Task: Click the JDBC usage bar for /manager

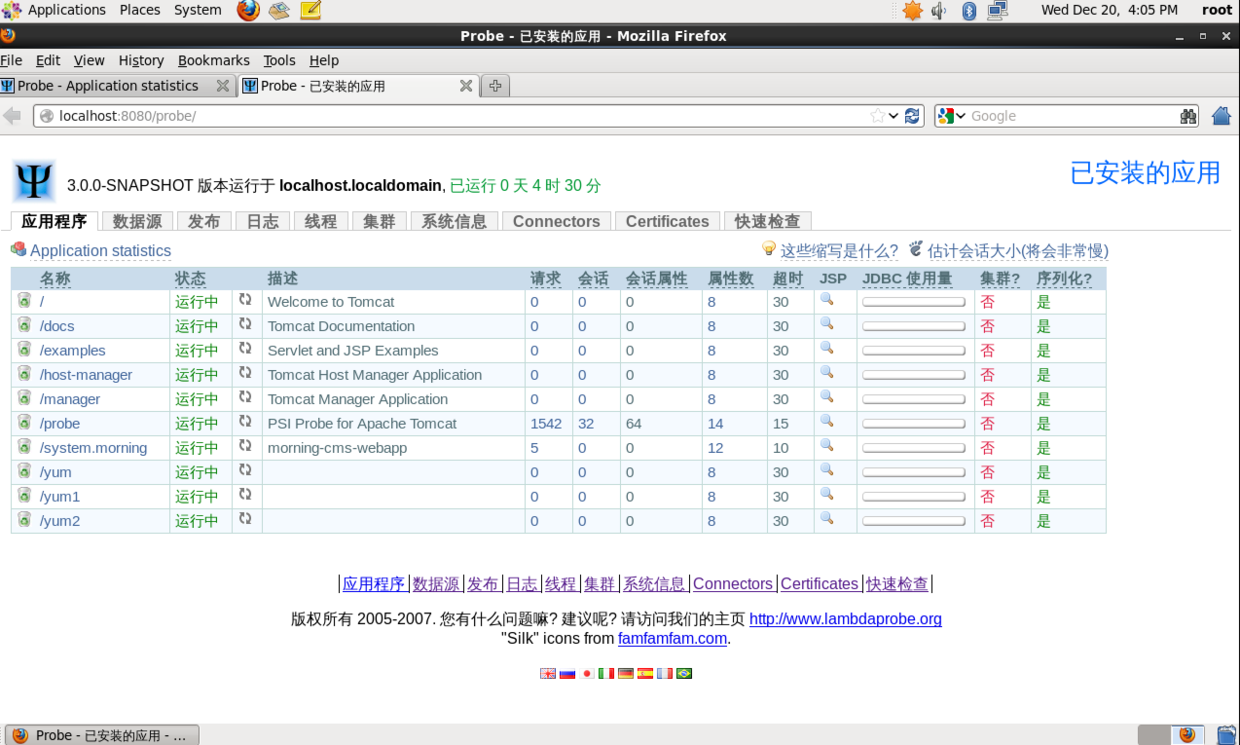Action: click(914, 399)
